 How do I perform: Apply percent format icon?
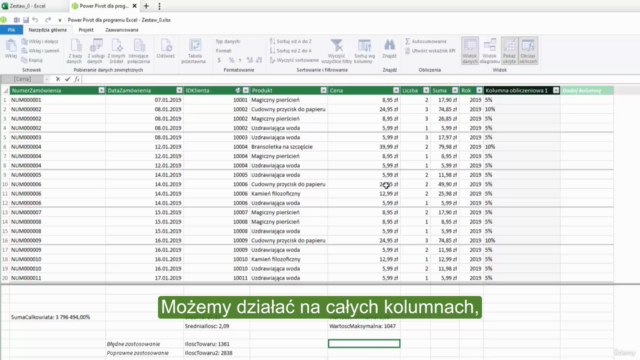(231, 60)
